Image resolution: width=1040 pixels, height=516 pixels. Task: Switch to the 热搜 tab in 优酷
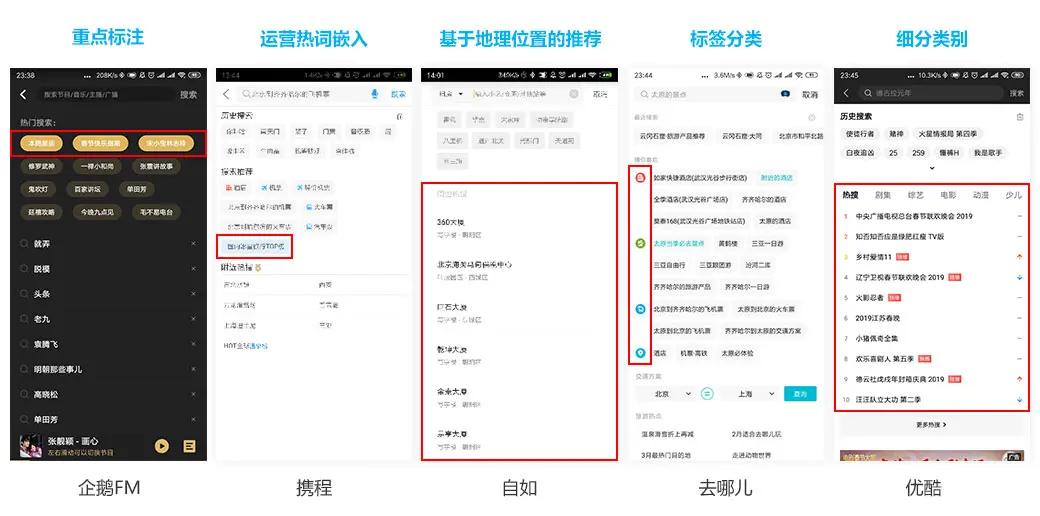[850, 195]
